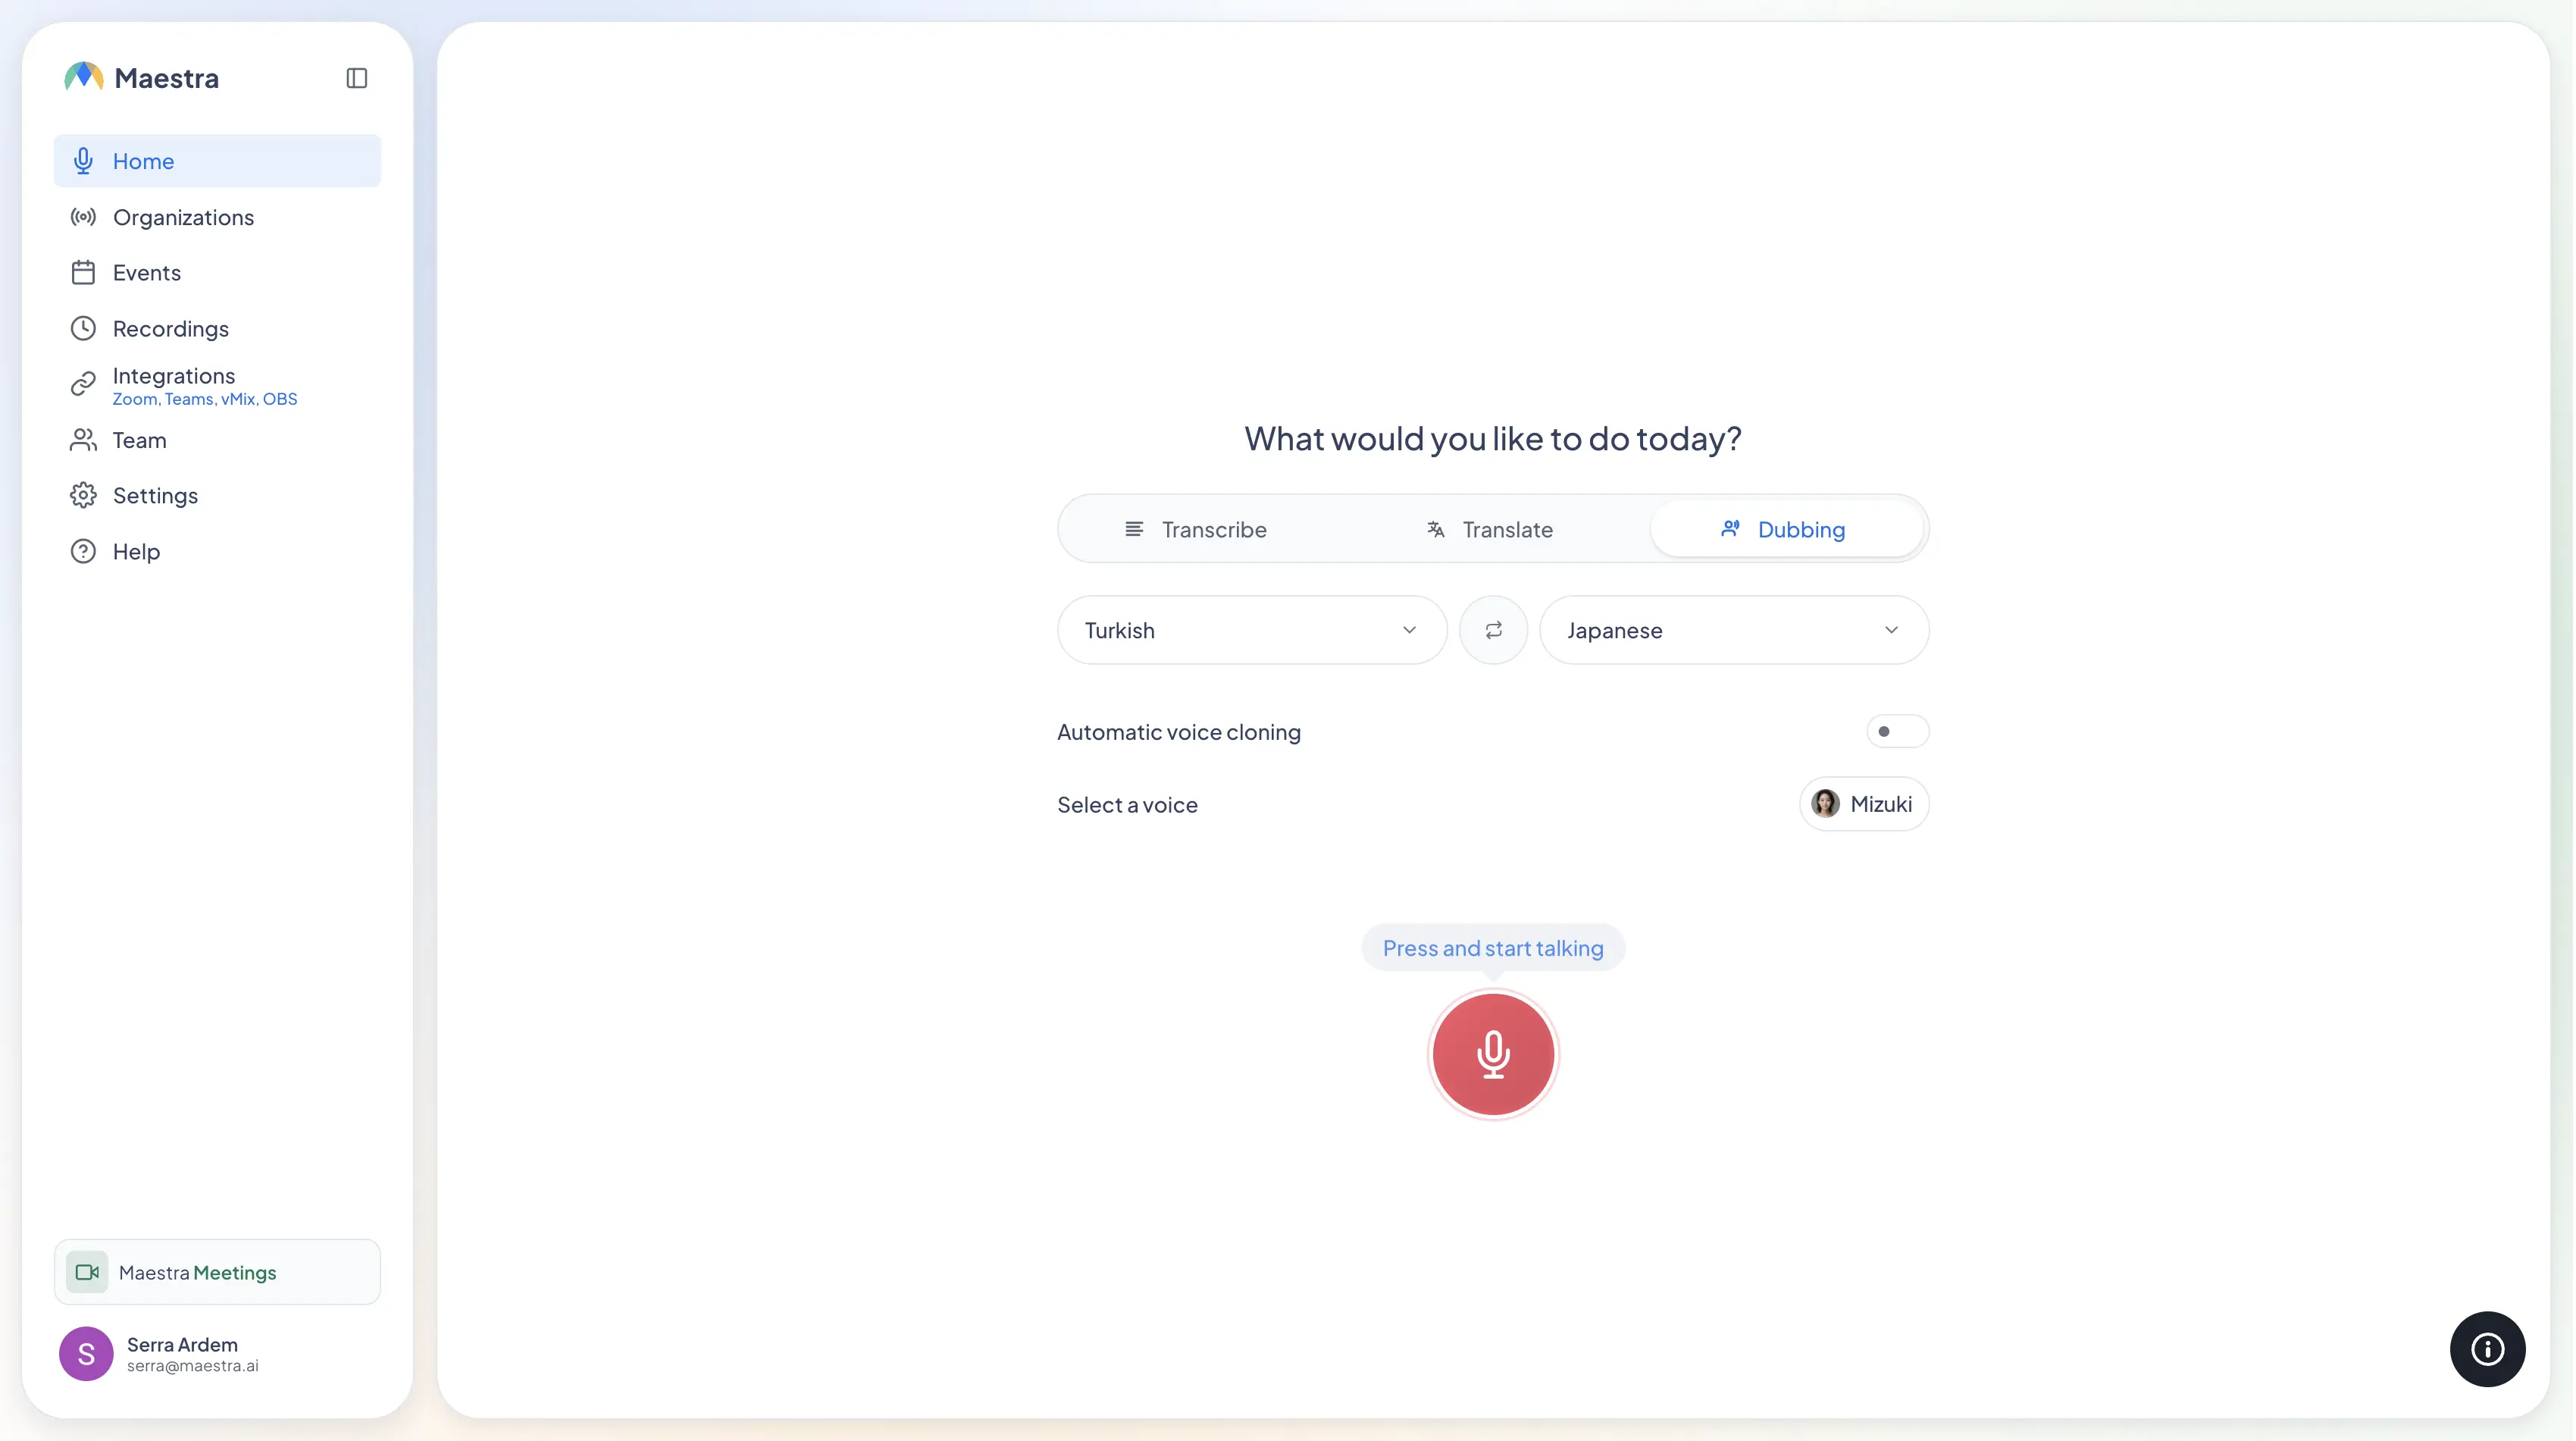Open the Mizuki voice selector
This screenshot has width=2576, height=1441.
click(x=1863, y=804)
